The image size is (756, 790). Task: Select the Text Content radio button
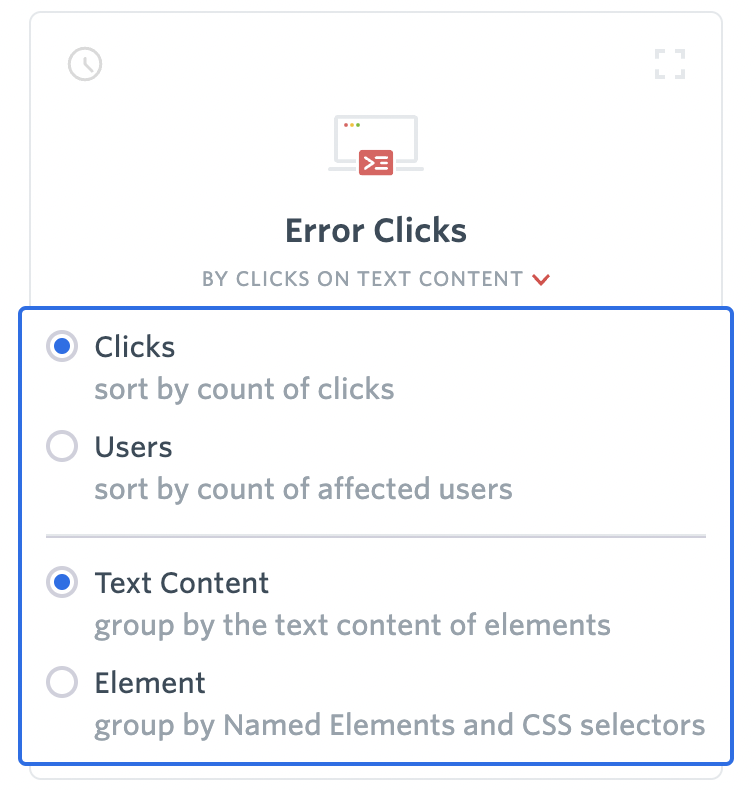(62, 582)
